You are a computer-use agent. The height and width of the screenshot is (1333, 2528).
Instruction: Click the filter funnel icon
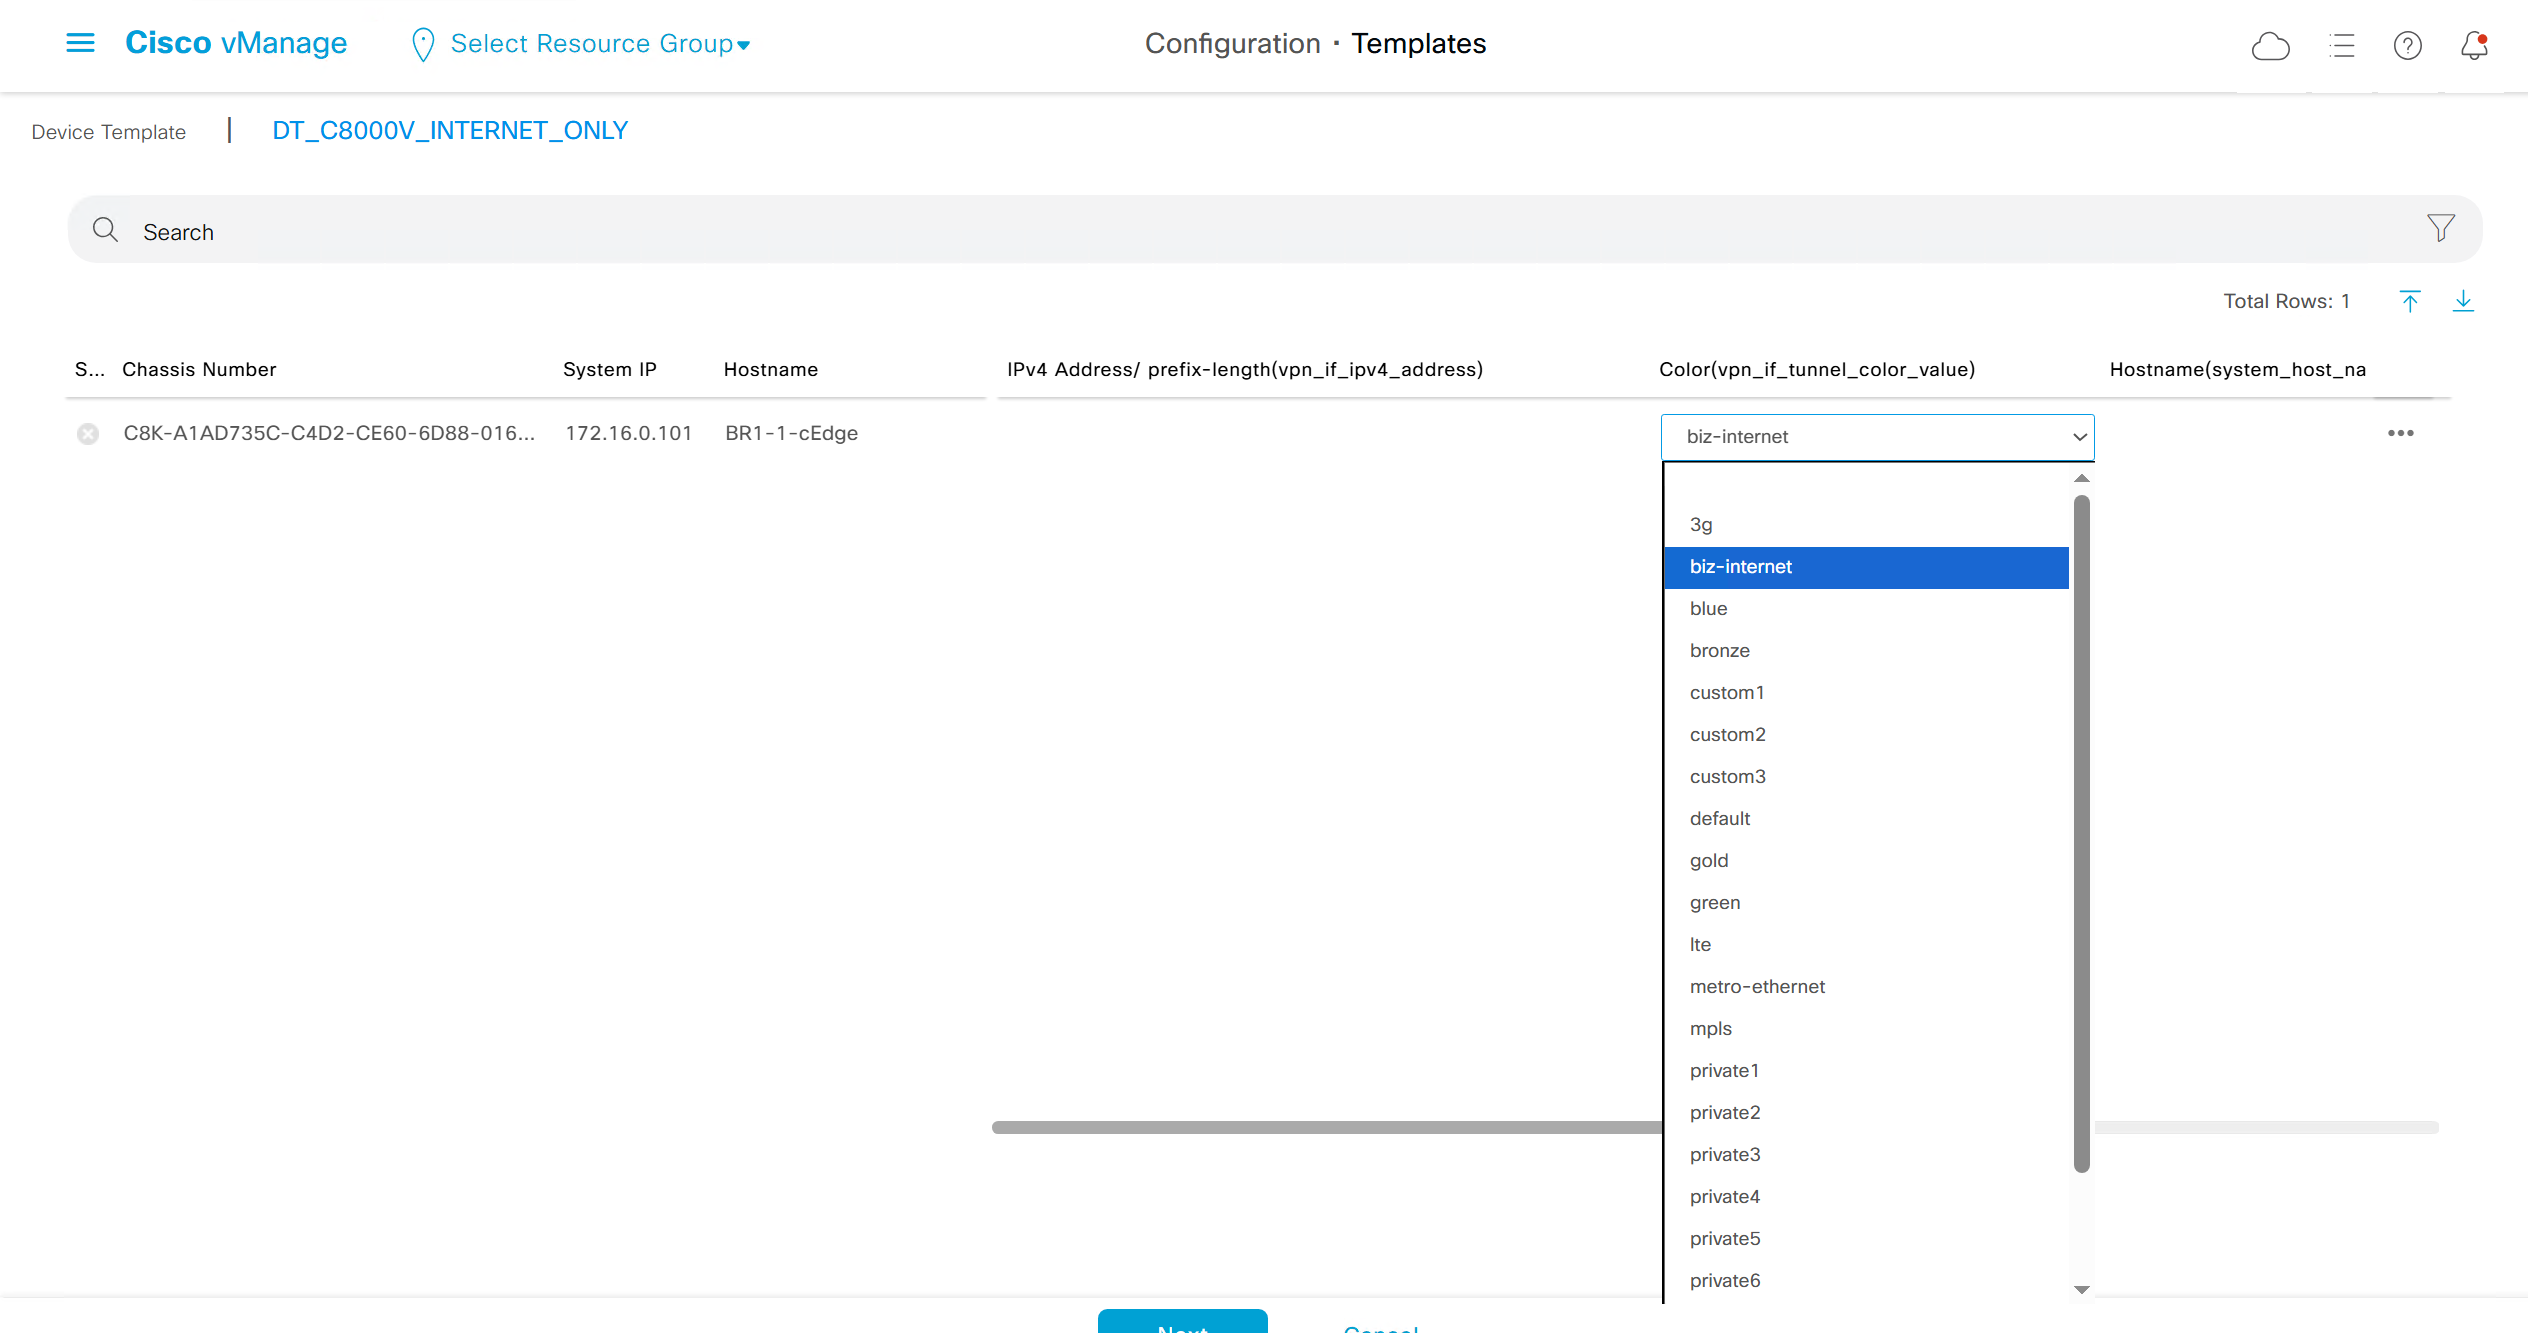2440,229
